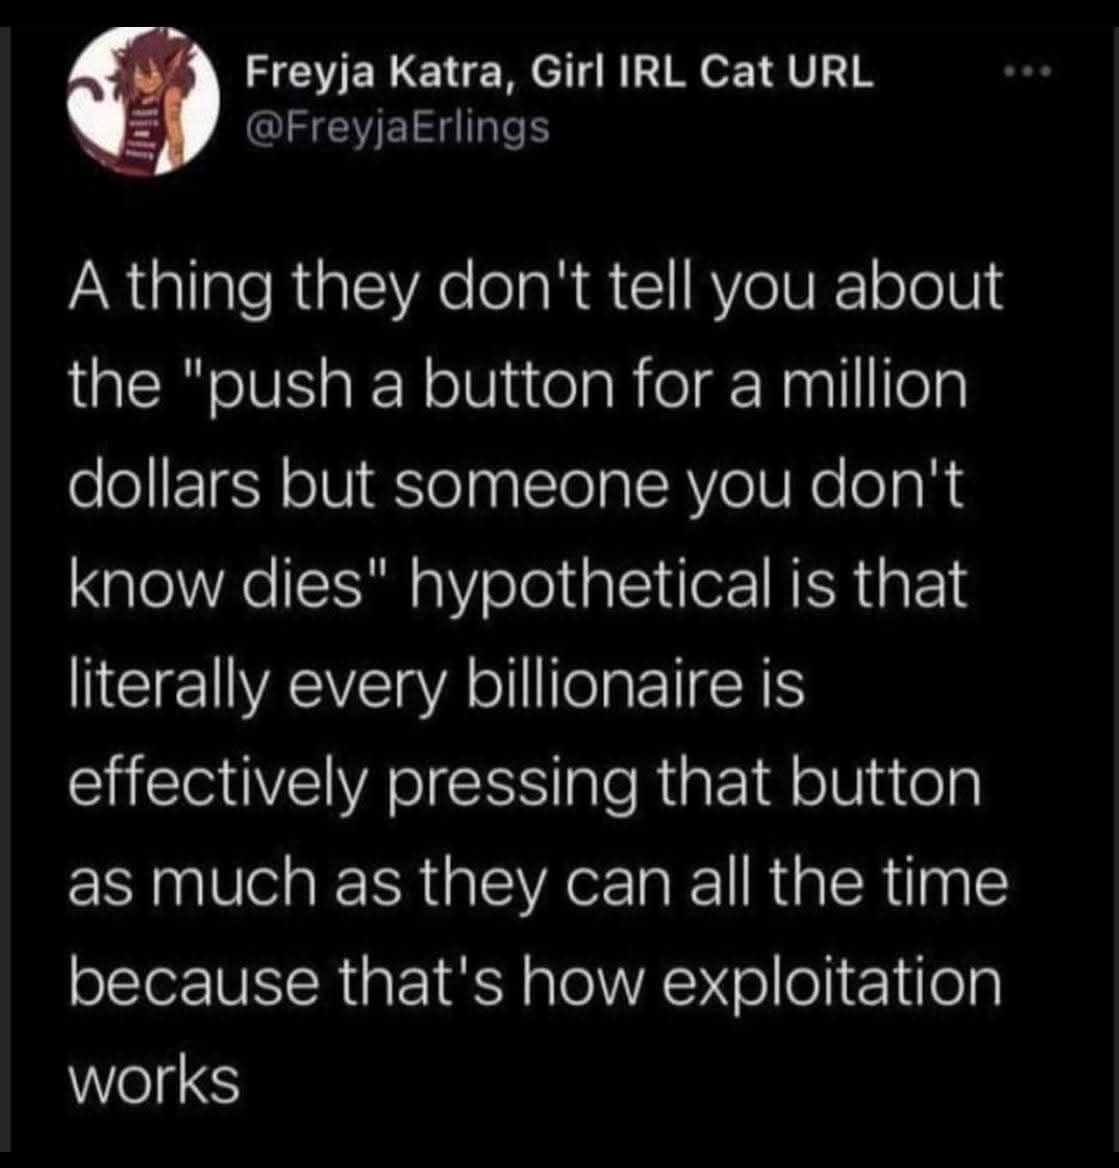Open the display name Freyja Katra, Girl IRL Cat URL
The width and height of the screenshot is (1119, 1168).
(560, 72)
